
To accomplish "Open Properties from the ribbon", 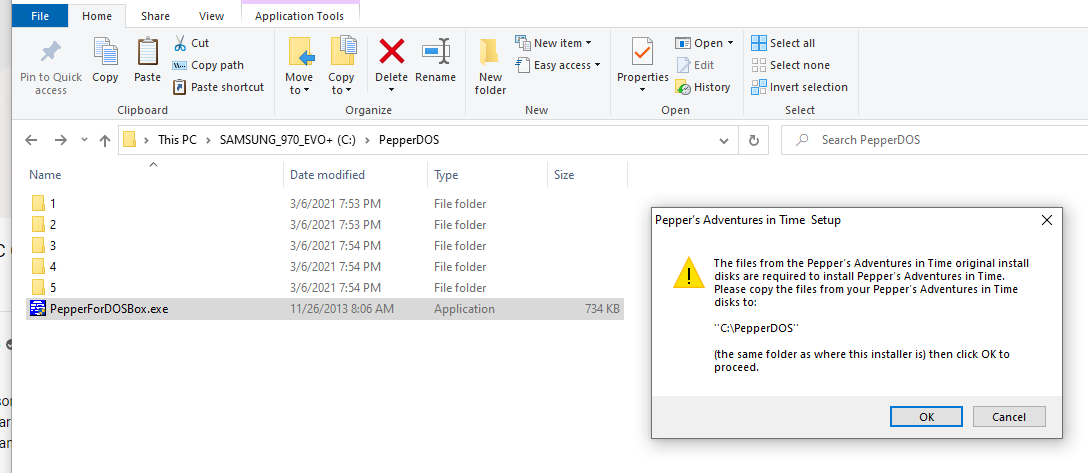I will coord(643,66).
